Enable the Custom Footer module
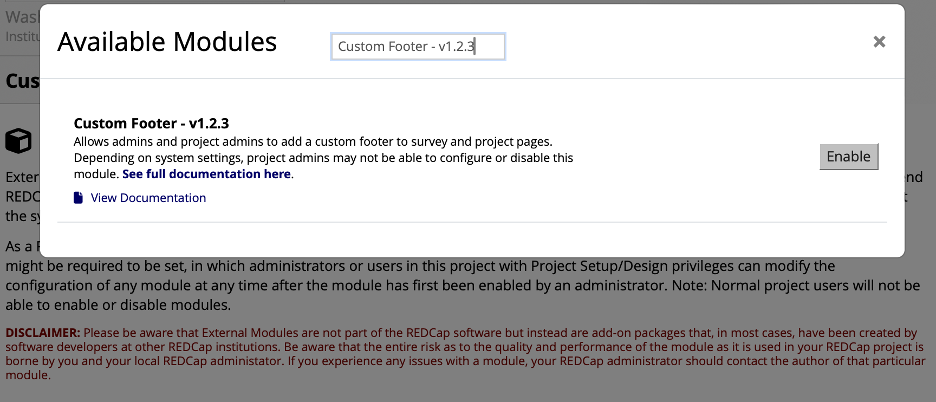Screen dimensions: 936x402 (848, 156)
